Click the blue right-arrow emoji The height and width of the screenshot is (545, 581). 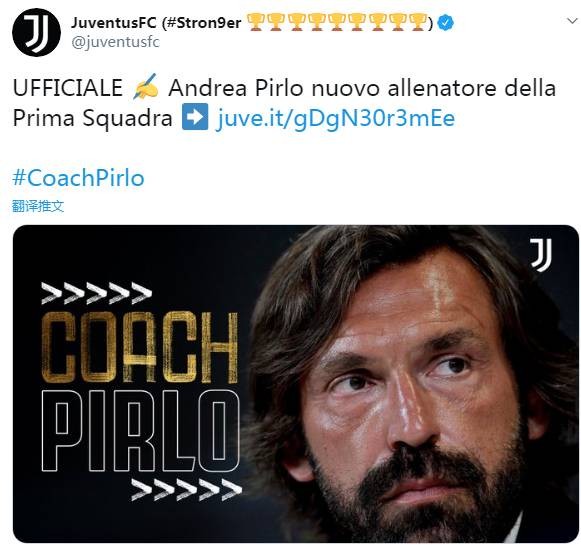pos(195,117)
